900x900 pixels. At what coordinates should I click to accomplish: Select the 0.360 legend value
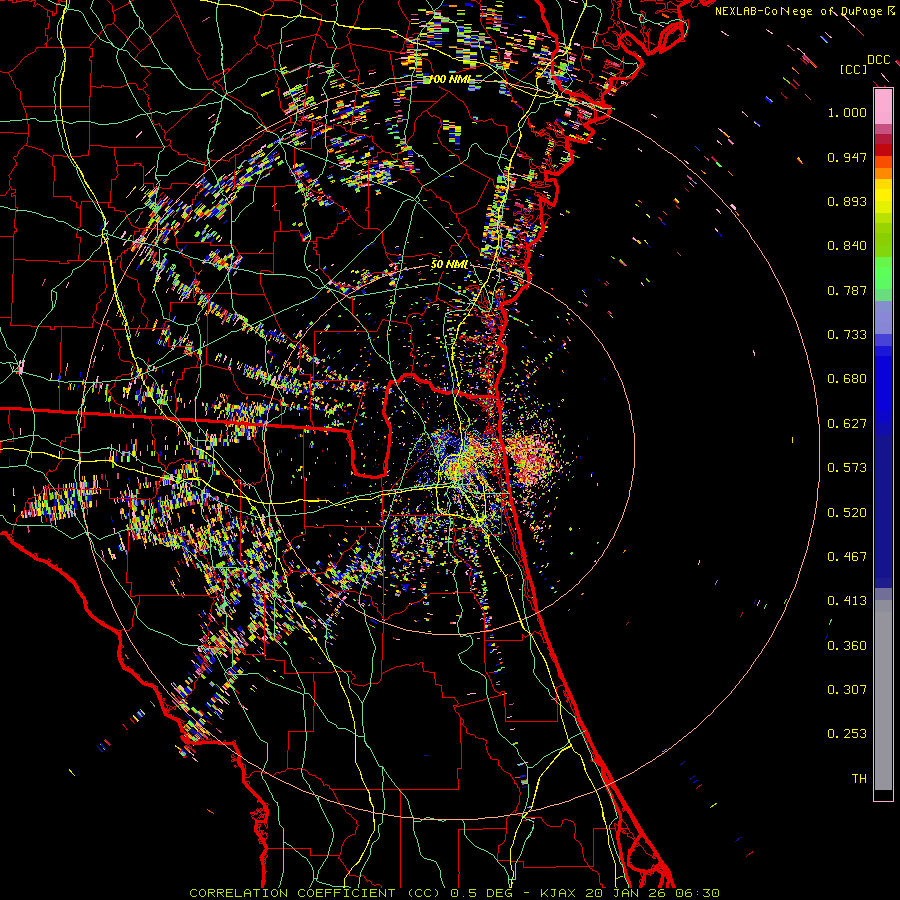click(x=847, y=646)
